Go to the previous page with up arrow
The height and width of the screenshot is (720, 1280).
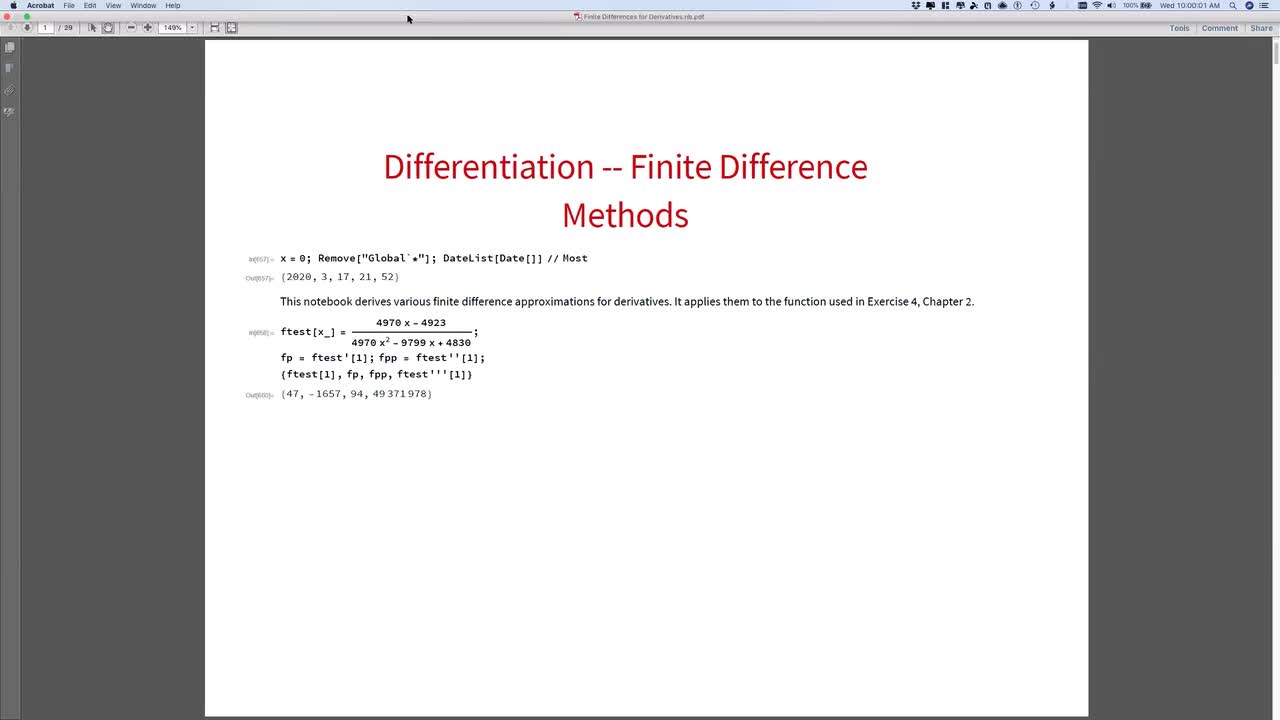tap(11, 28)
